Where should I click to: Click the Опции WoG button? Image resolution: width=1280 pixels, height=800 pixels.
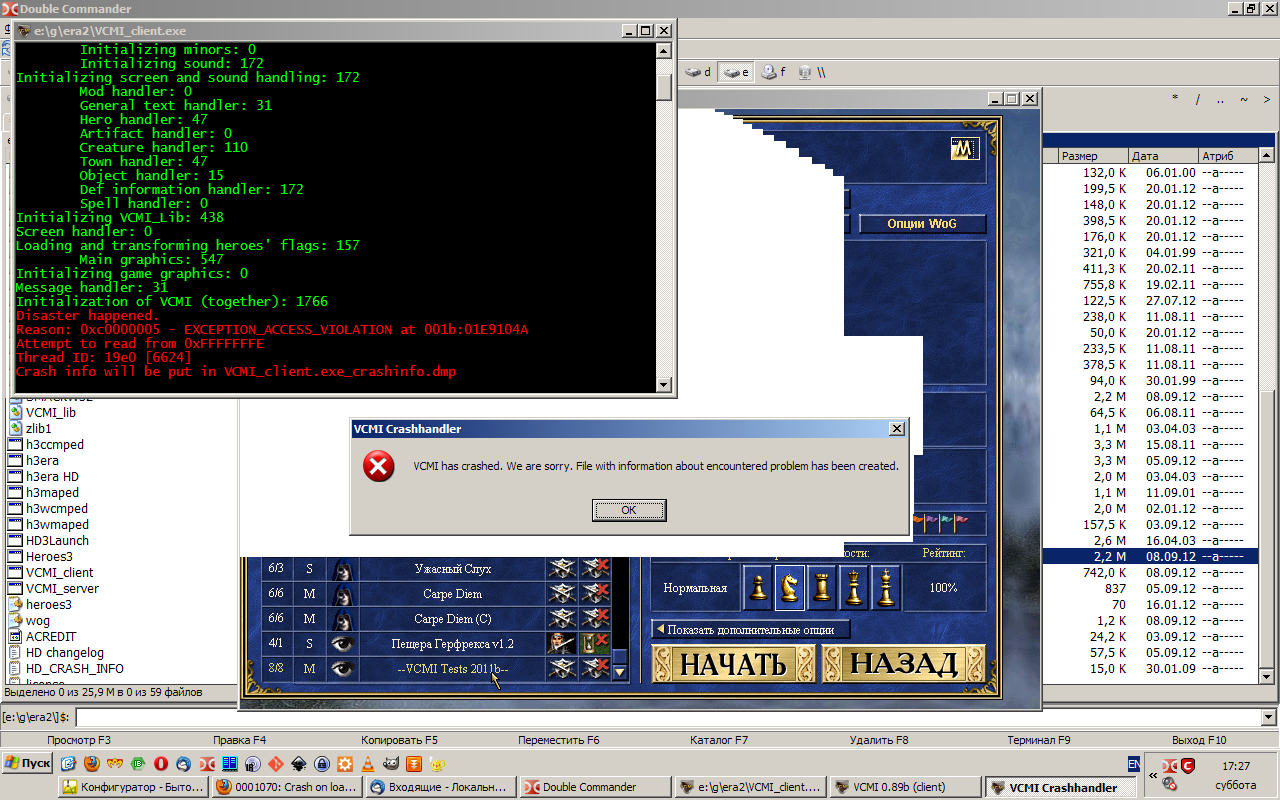[x=922, y=224]
